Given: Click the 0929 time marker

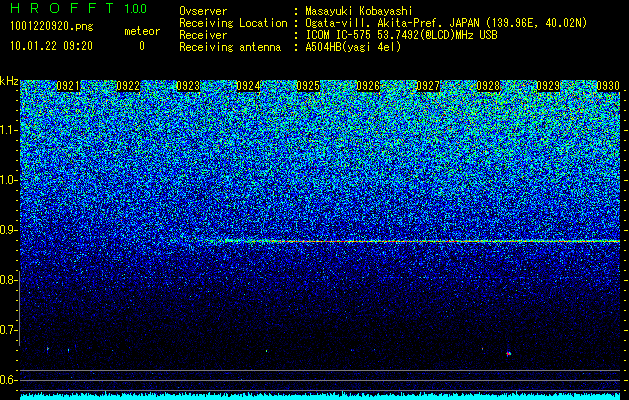Looking at the screenshot, I should click(548, 86).
